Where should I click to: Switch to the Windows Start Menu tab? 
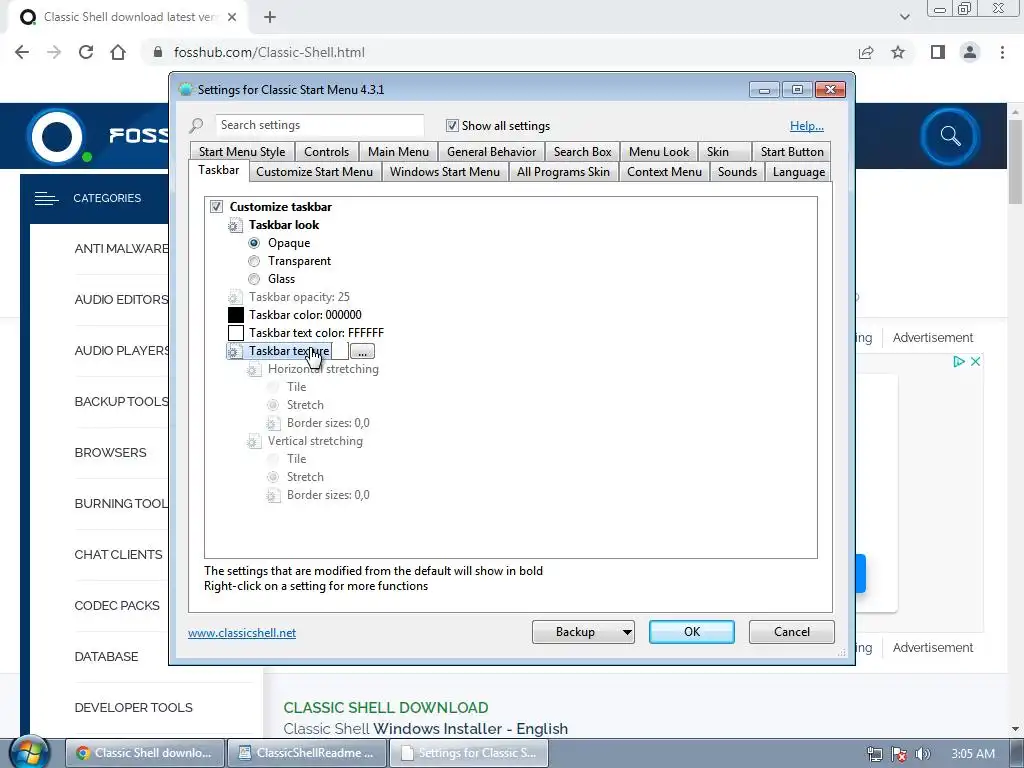[x=445, y=172]
